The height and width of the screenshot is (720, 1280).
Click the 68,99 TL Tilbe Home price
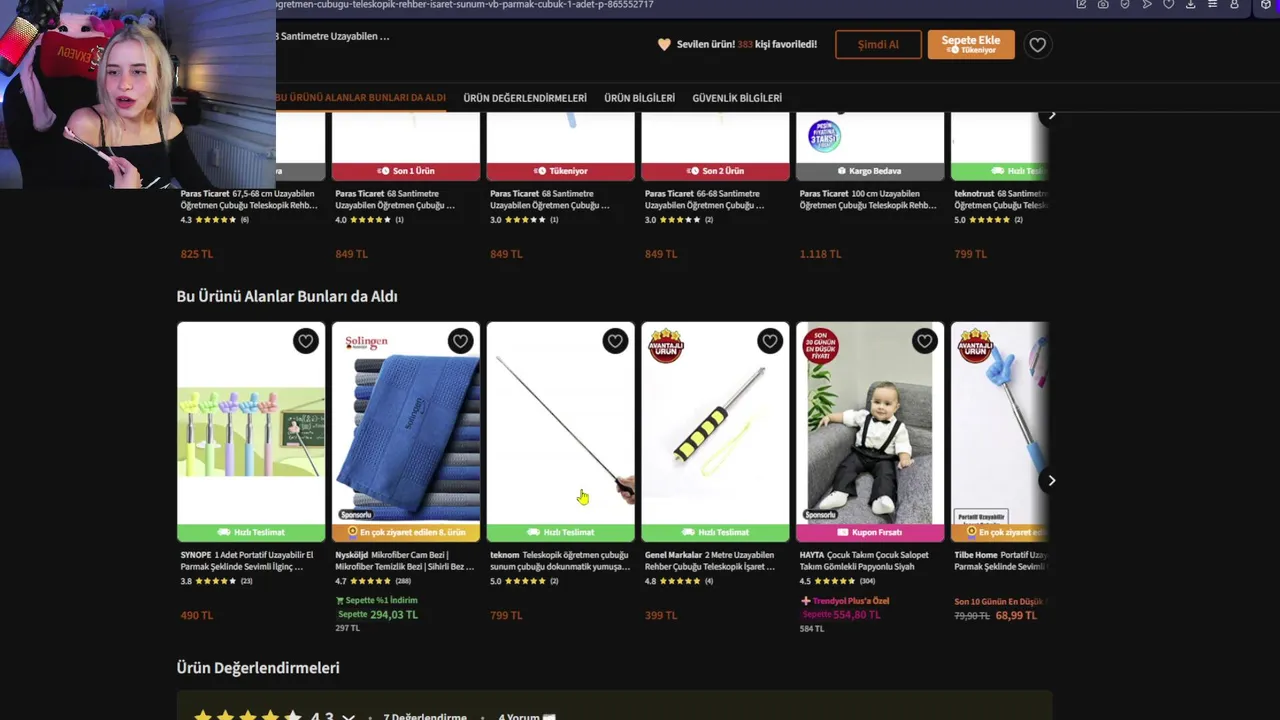[1016, 615]
